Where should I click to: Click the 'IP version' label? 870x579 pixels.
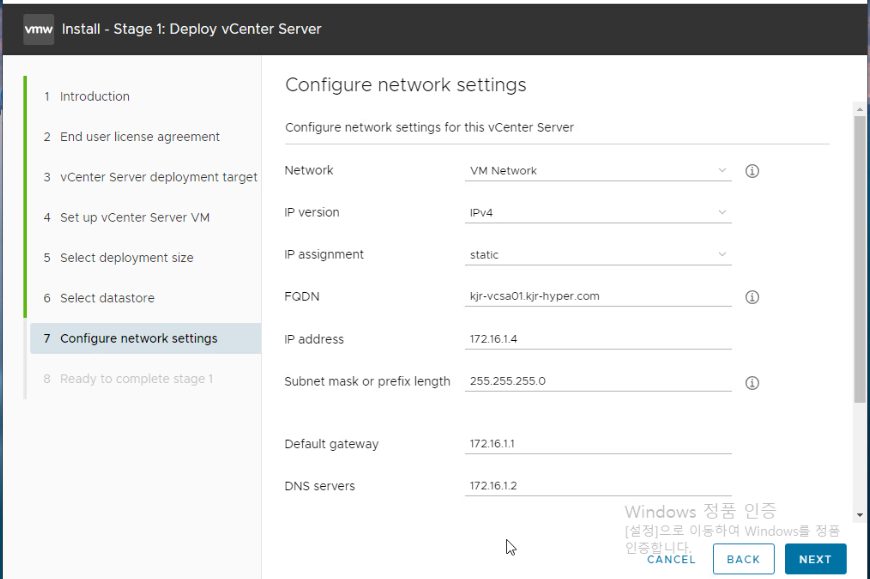312,212
